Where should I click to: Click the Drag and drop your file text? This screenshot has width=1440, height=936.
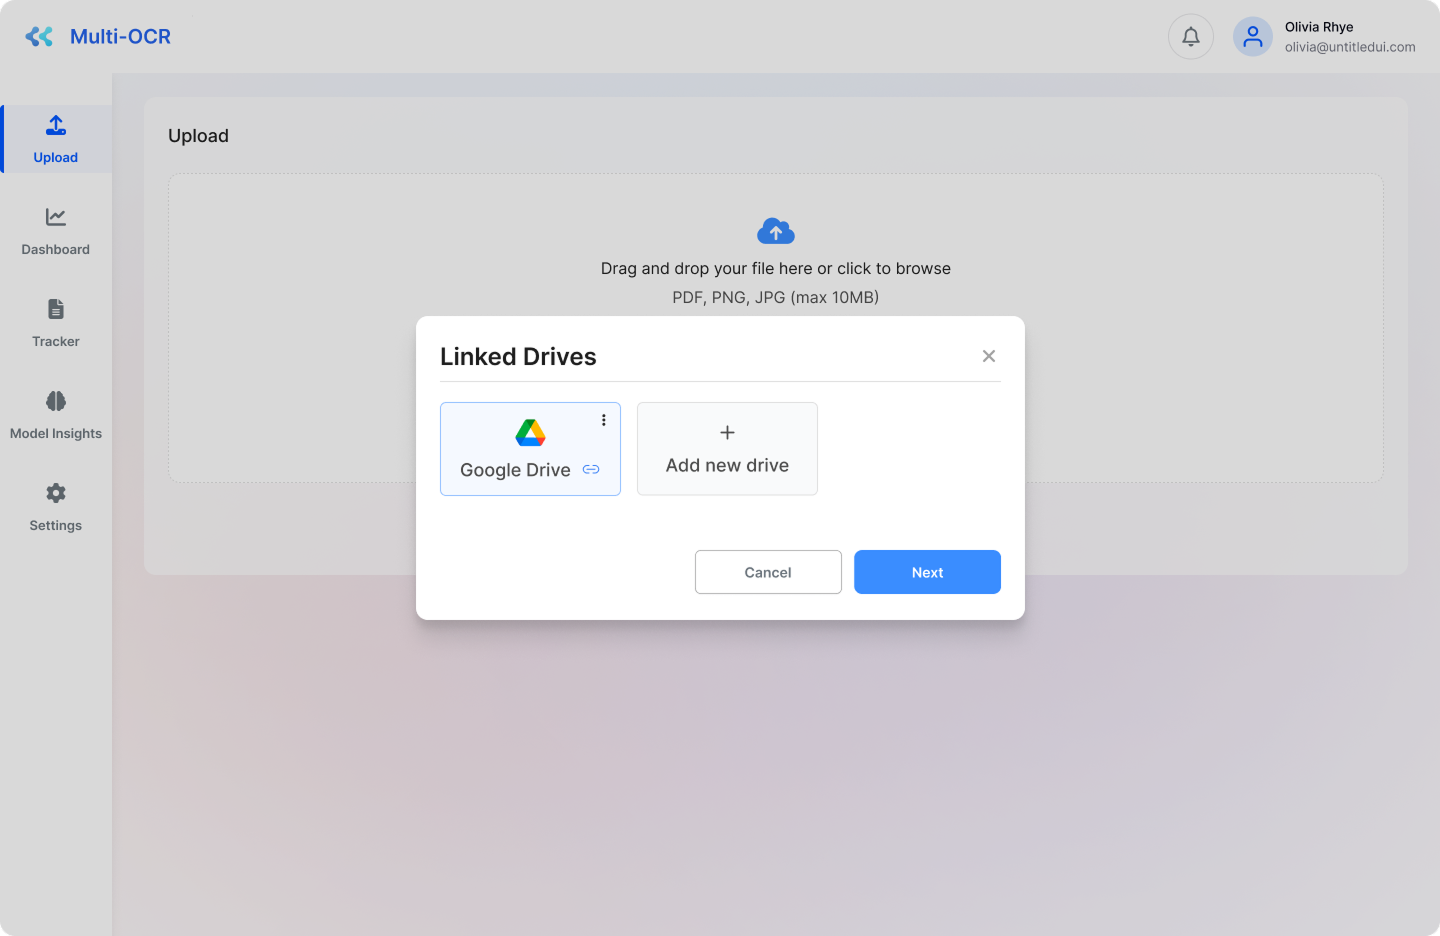pos(776,268)
